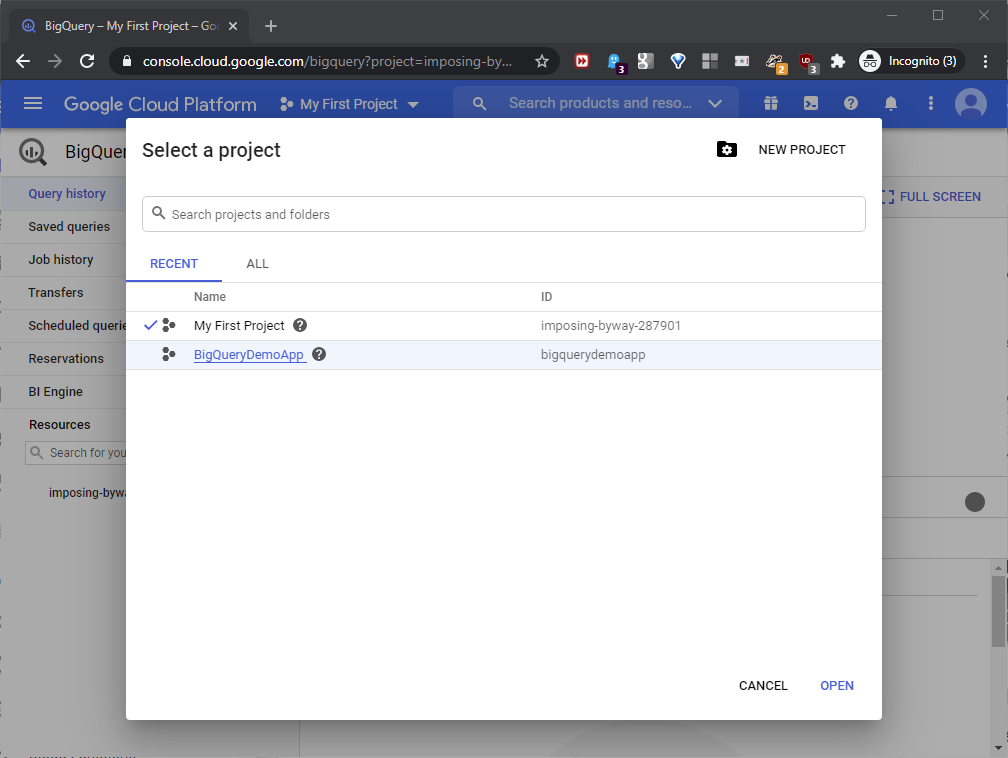Image resolution: width=1008 pixels, height=758 pixels.
Task: Expand the search products dropdown arrow
Action: point(715,103)
